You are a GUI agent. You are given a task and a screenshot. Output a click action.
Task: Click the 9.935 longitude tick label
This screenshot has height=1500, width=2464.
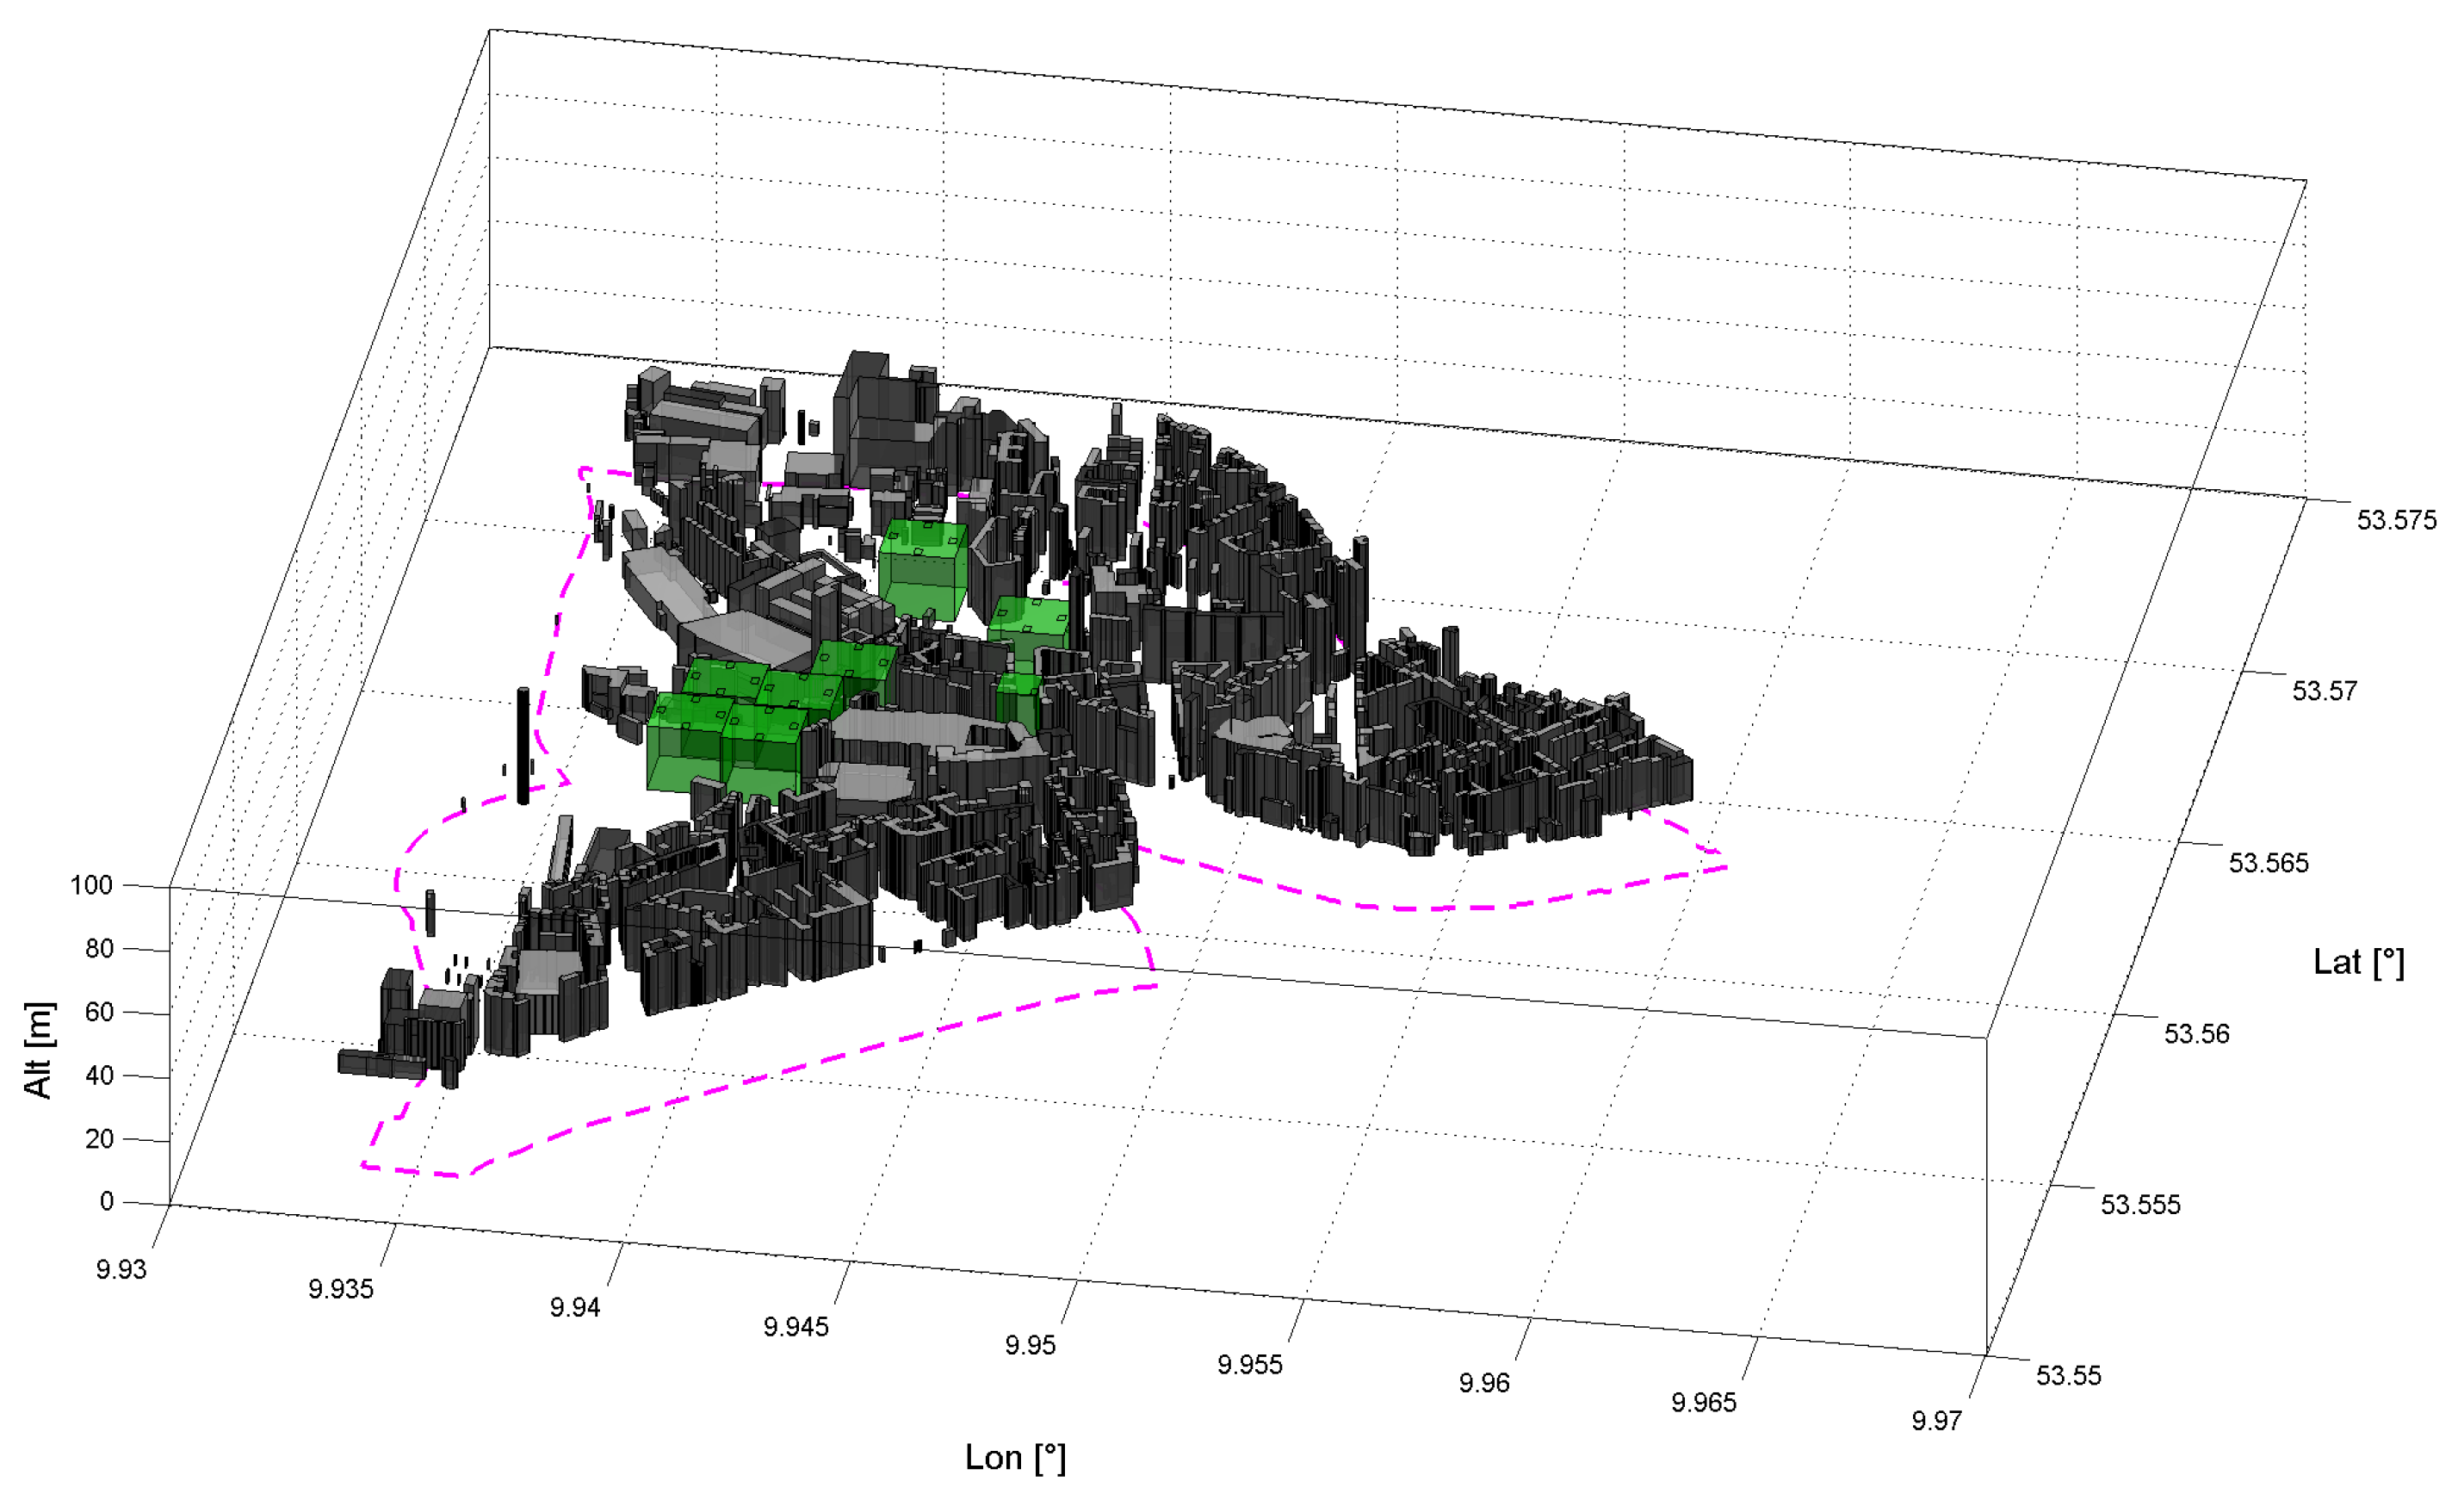pos(340,1289)
